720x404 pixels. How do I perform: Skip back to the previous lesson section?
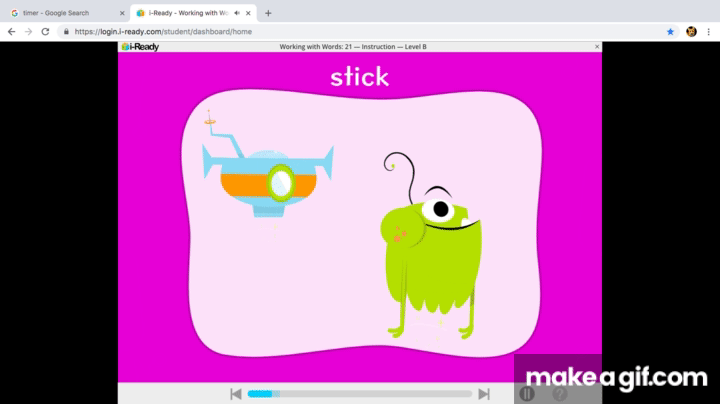(235, 394)
